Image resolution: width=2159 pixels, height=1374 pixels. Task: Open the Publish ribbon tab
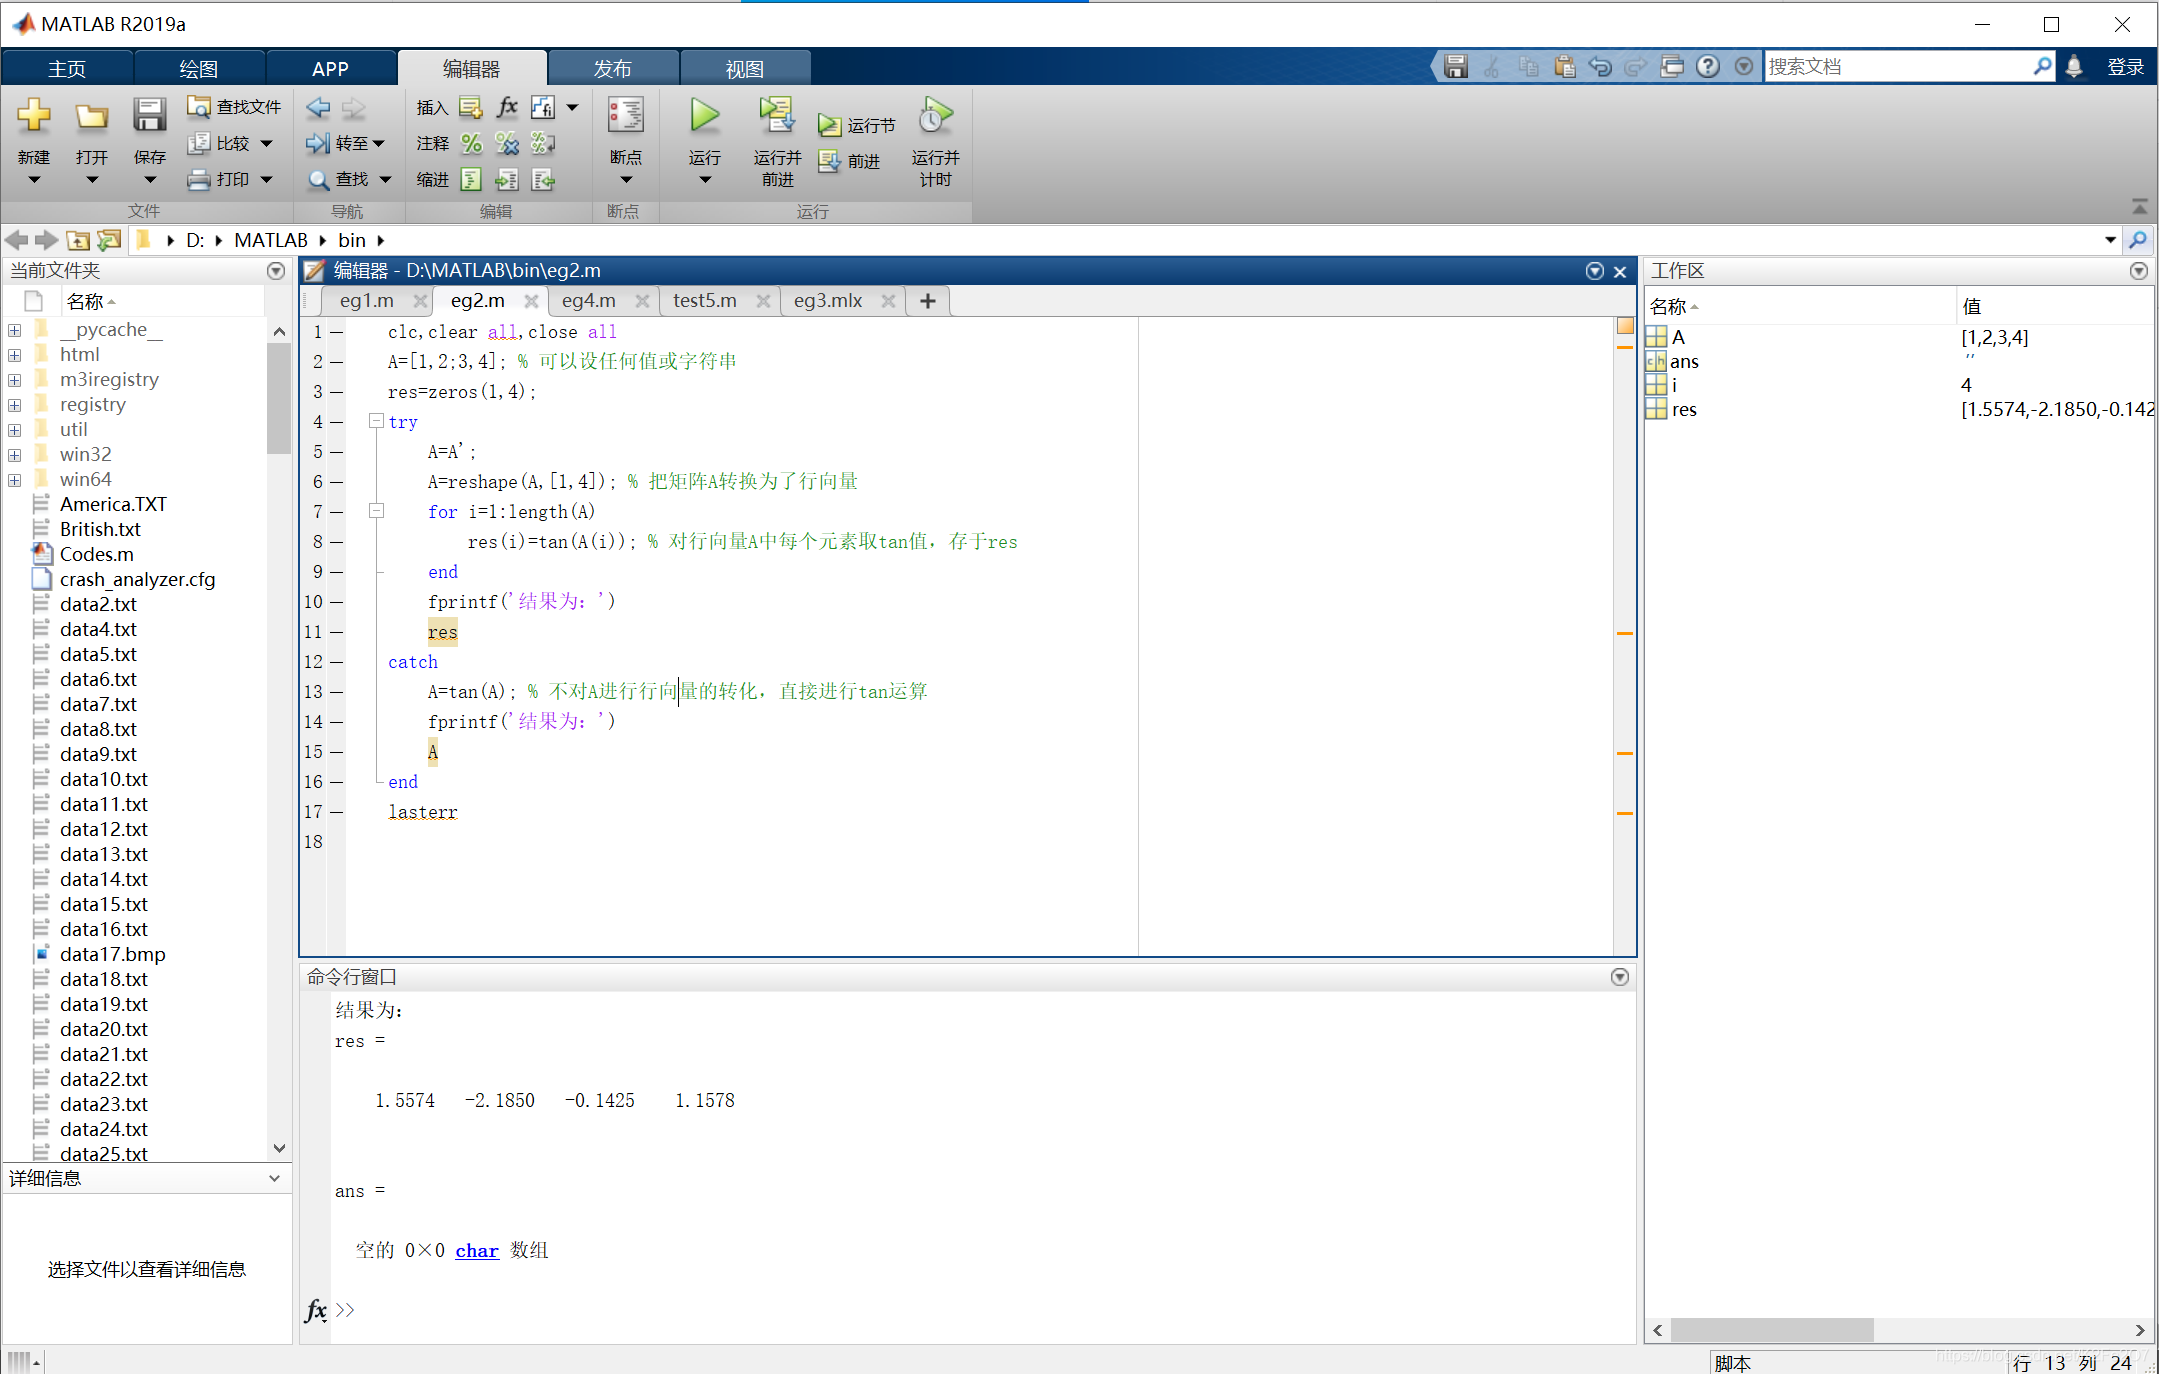[612, 68]
